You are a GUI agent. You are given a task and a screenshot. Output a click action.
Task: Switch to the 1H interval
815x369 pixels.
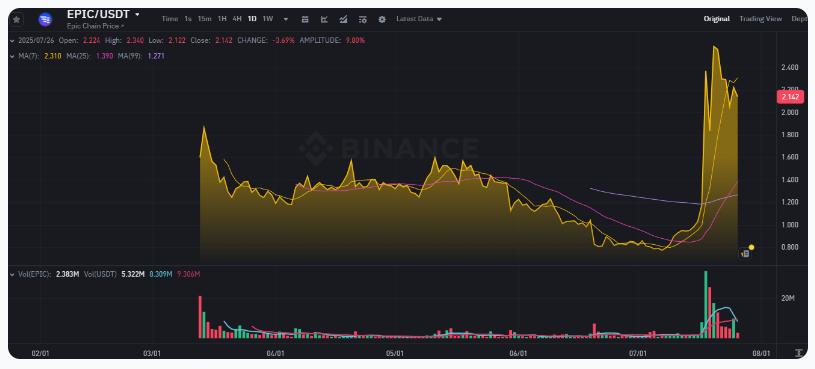[x=222, y=19]
